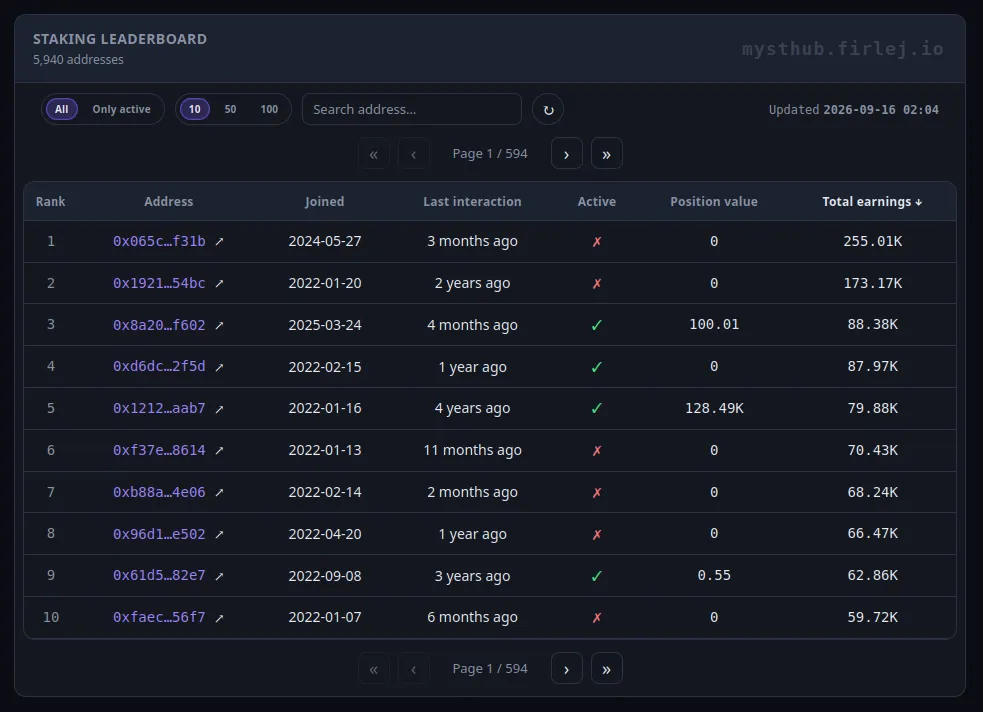Viewport: 983px width, 712px height.
Task: Open address 0xb88a…4e06
Action: point(159,493)
